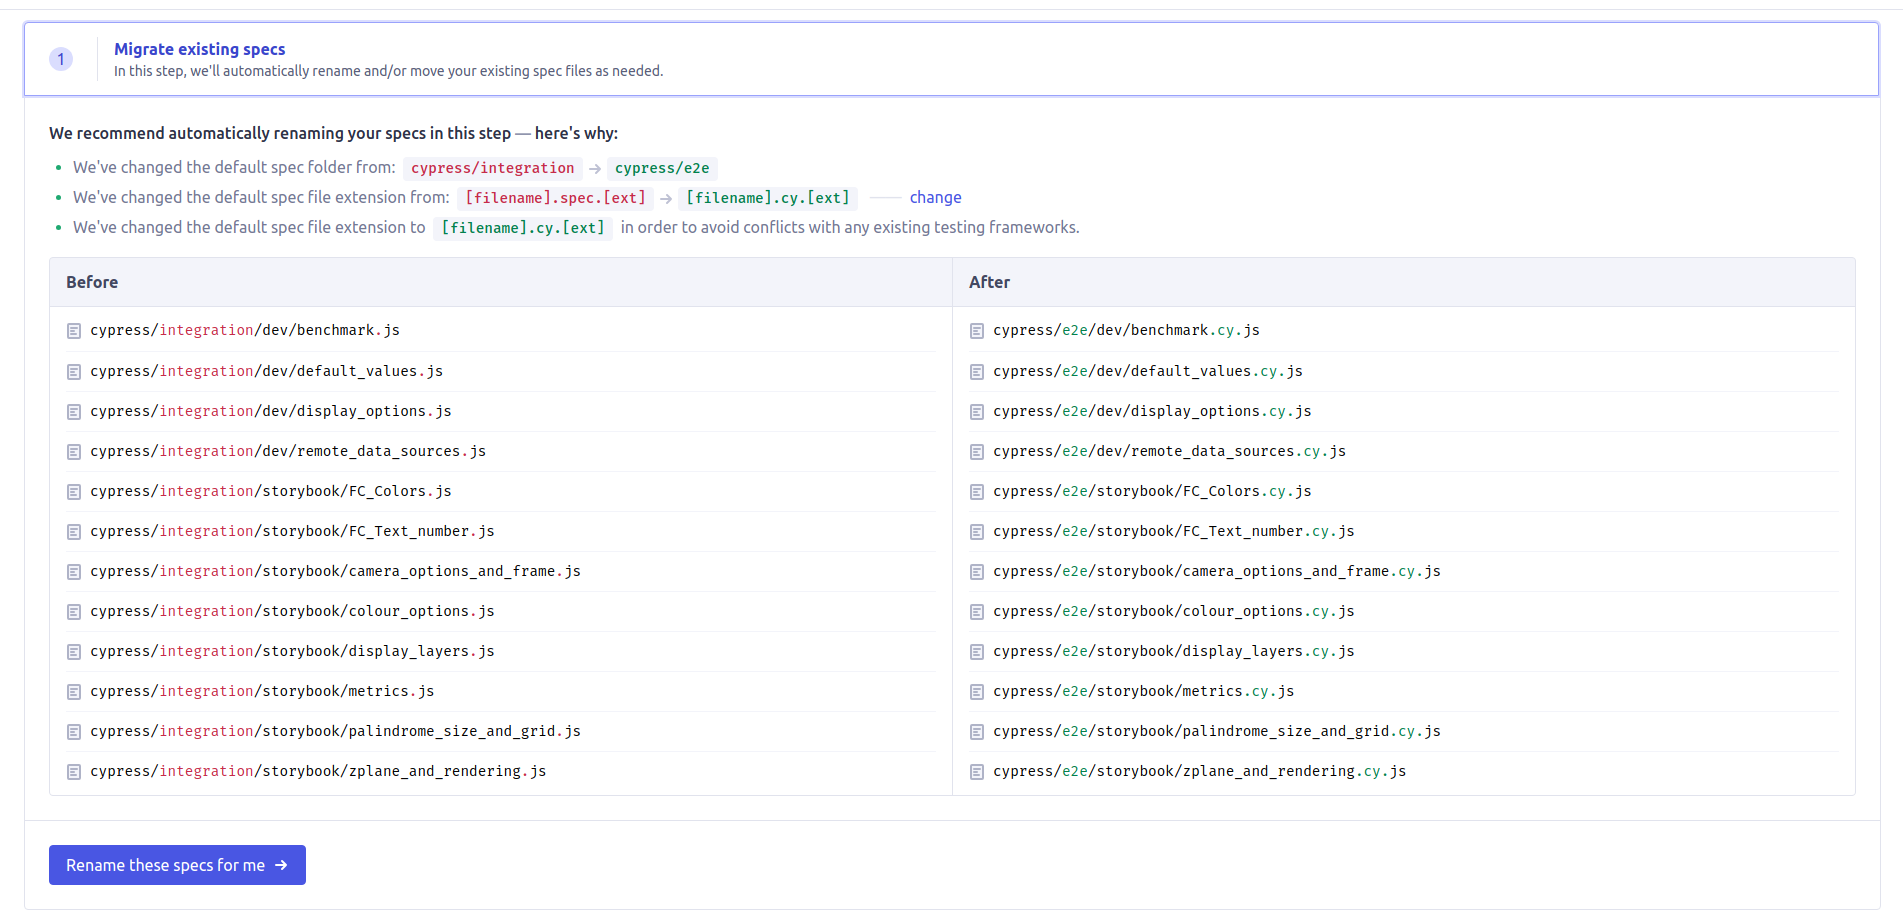Click file icon beside Before integration/dev/default_values.js
Viewport: 1903px width, 916px height.
(x=74, y=372)
